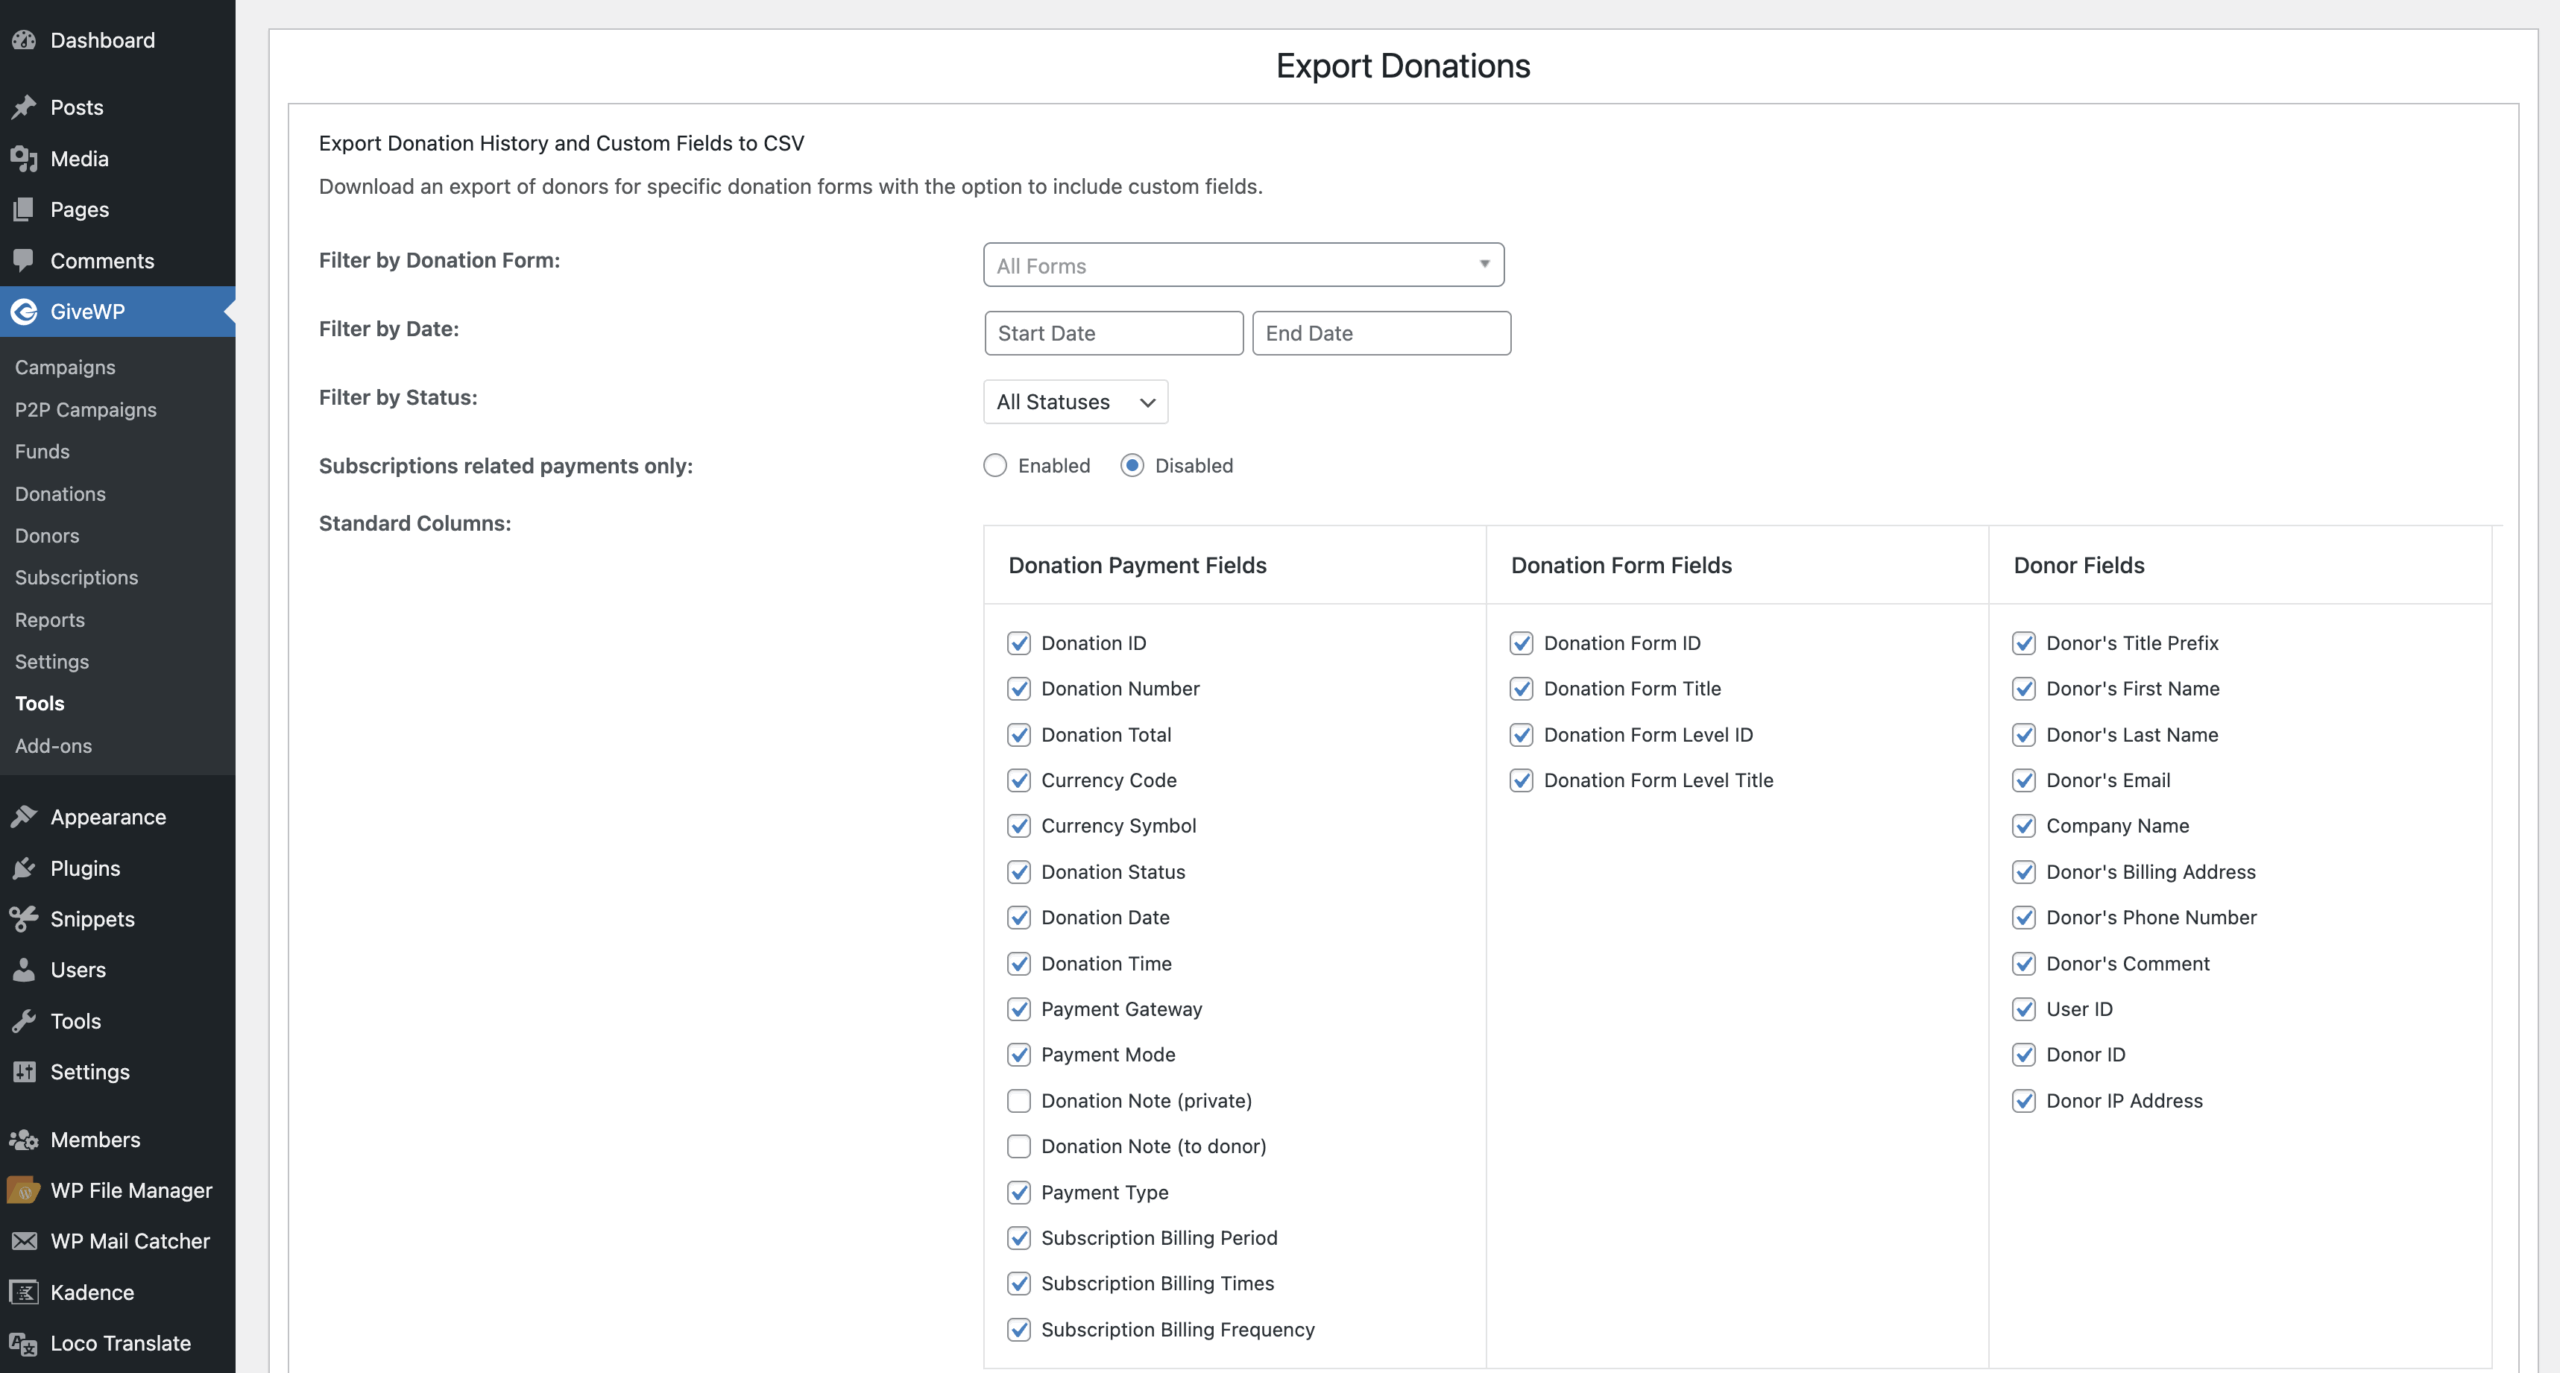This screenshot has width=2560, height=1373.
Task: Enable subscriptions related payments only
Action: (996, 465)
